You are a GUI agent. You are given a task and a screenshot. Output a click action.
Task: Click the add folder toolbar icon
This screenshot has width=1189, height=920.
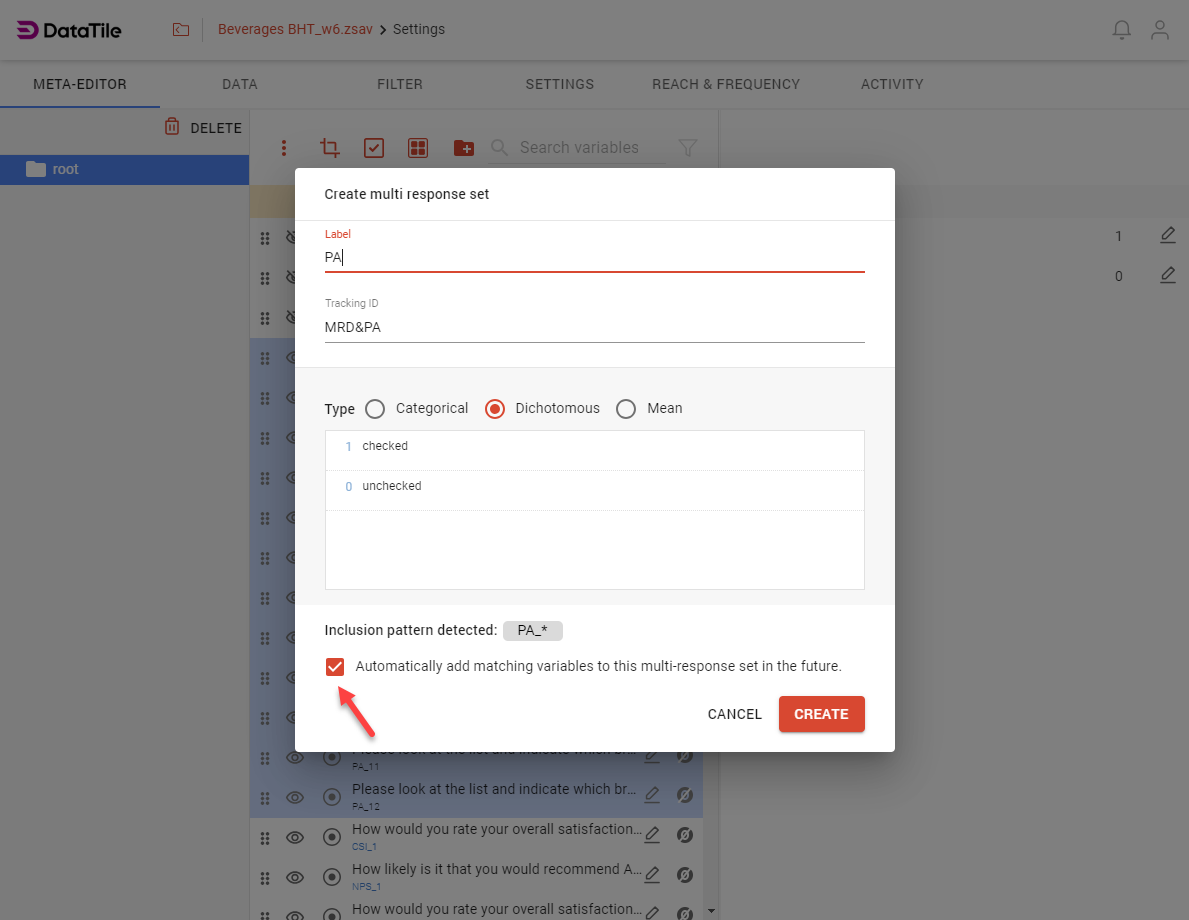[x=463, y=148]
